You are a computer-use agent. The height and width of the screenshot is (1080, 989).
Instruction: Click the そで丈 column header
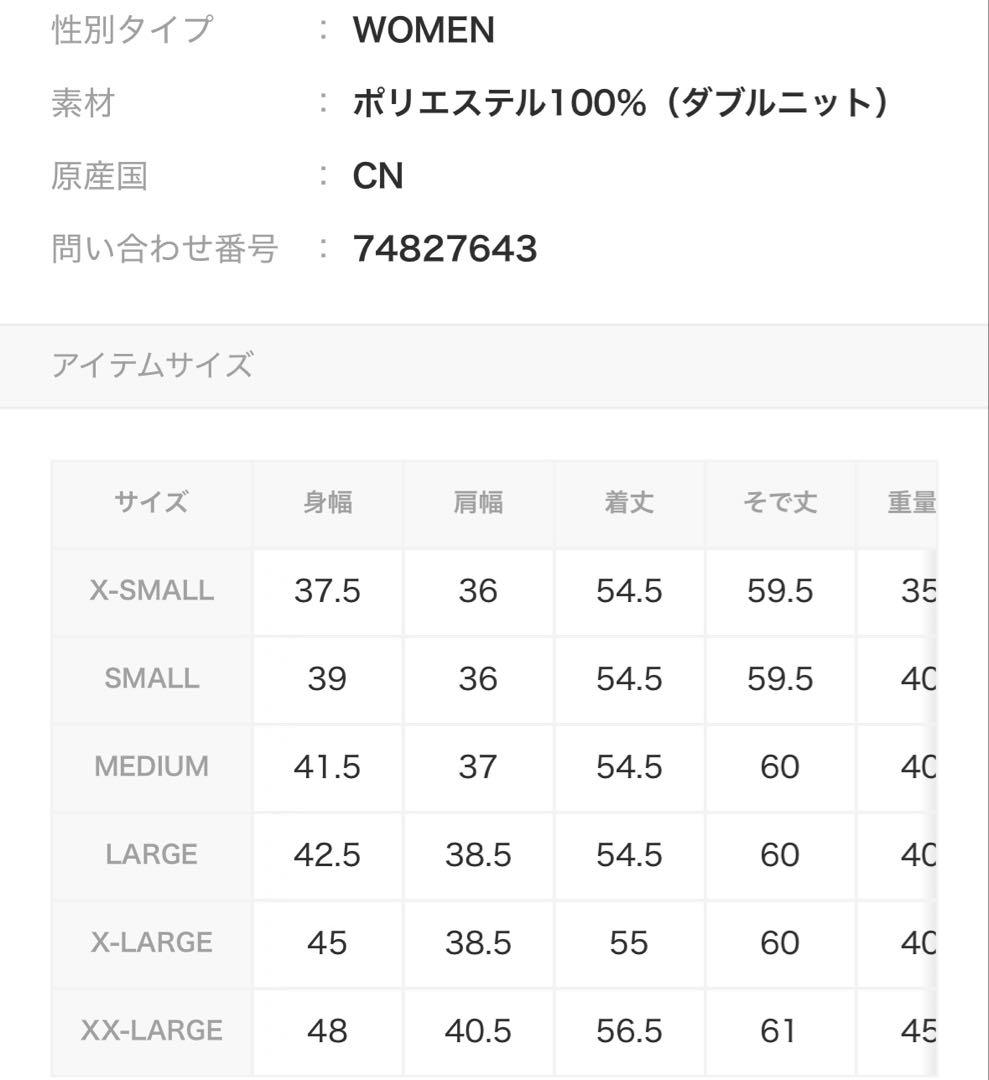(x=780, y=503)
